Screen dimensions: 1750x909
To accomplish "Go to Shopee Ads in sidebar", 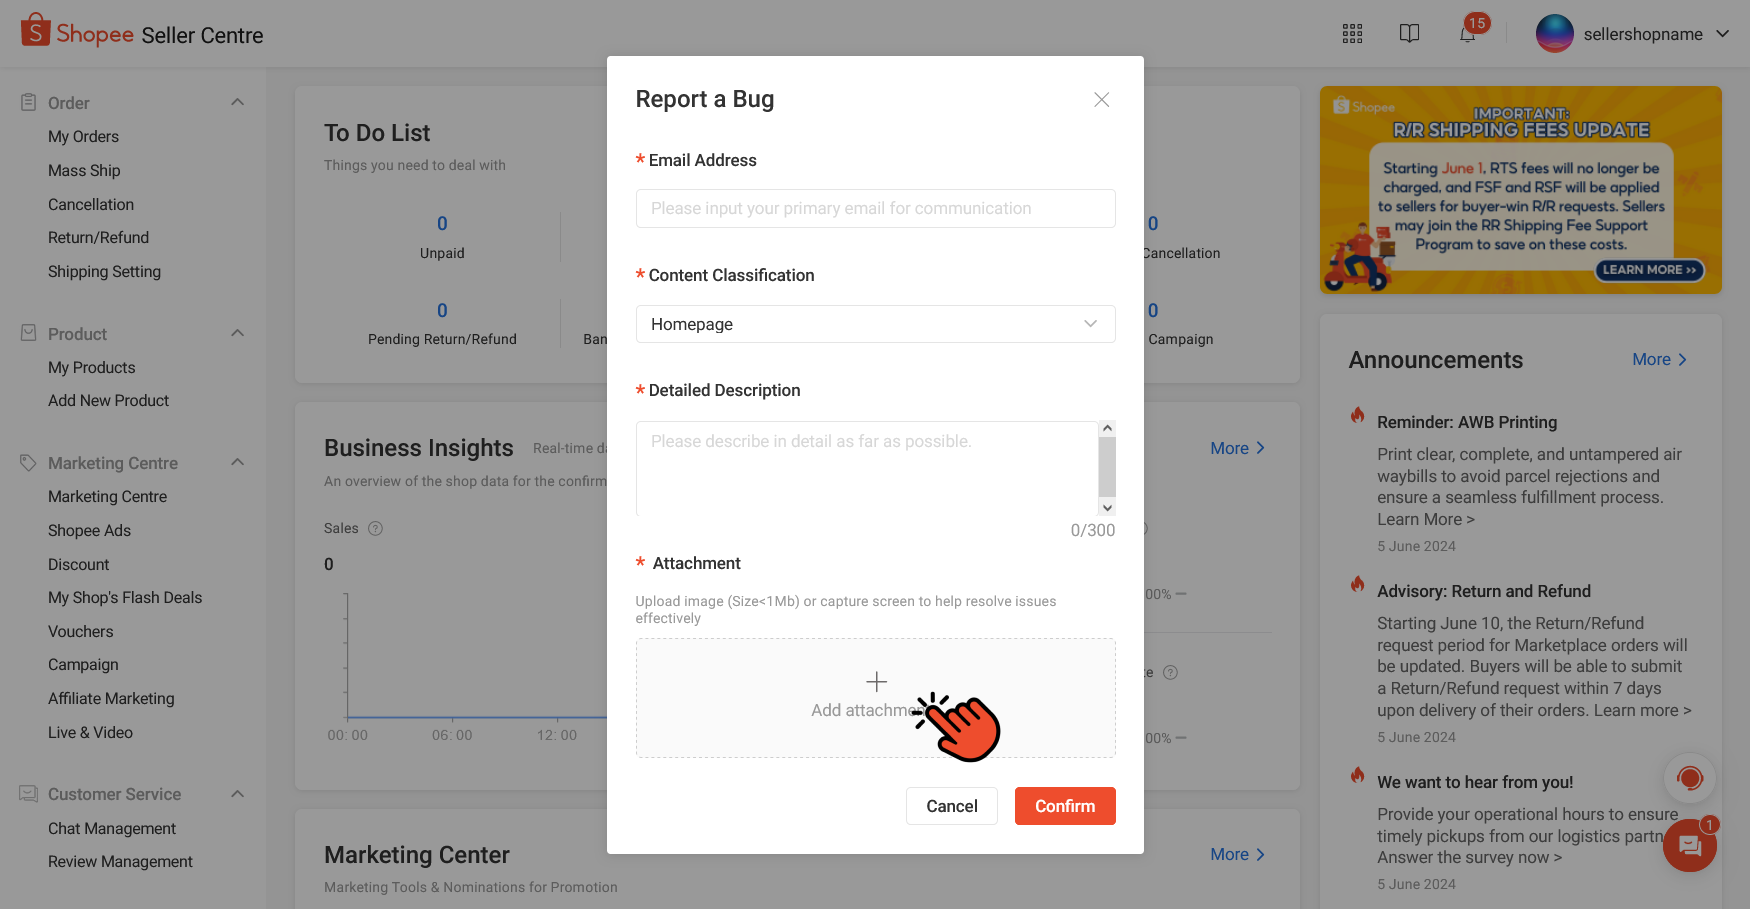I will [89, 531].
